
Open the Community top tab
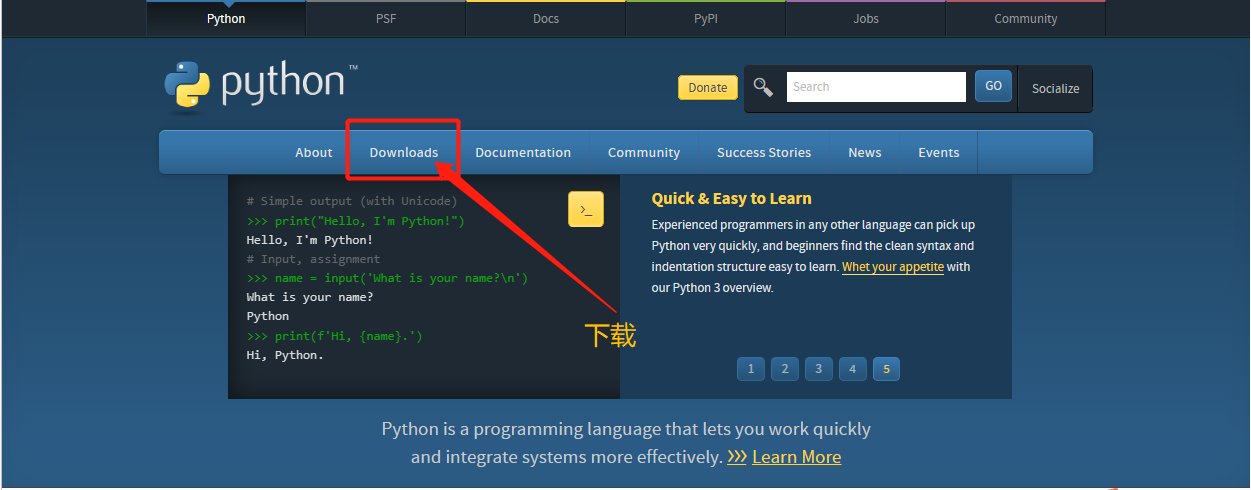(1026, 18)
